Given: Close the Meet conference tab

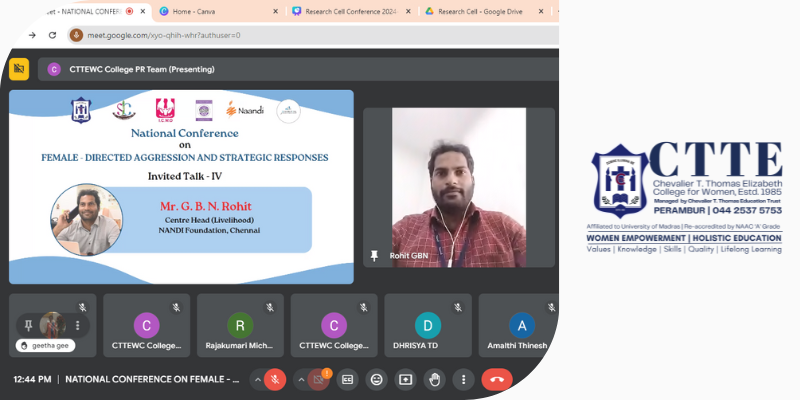Looking at the screenshot, I should coord(143,11).
